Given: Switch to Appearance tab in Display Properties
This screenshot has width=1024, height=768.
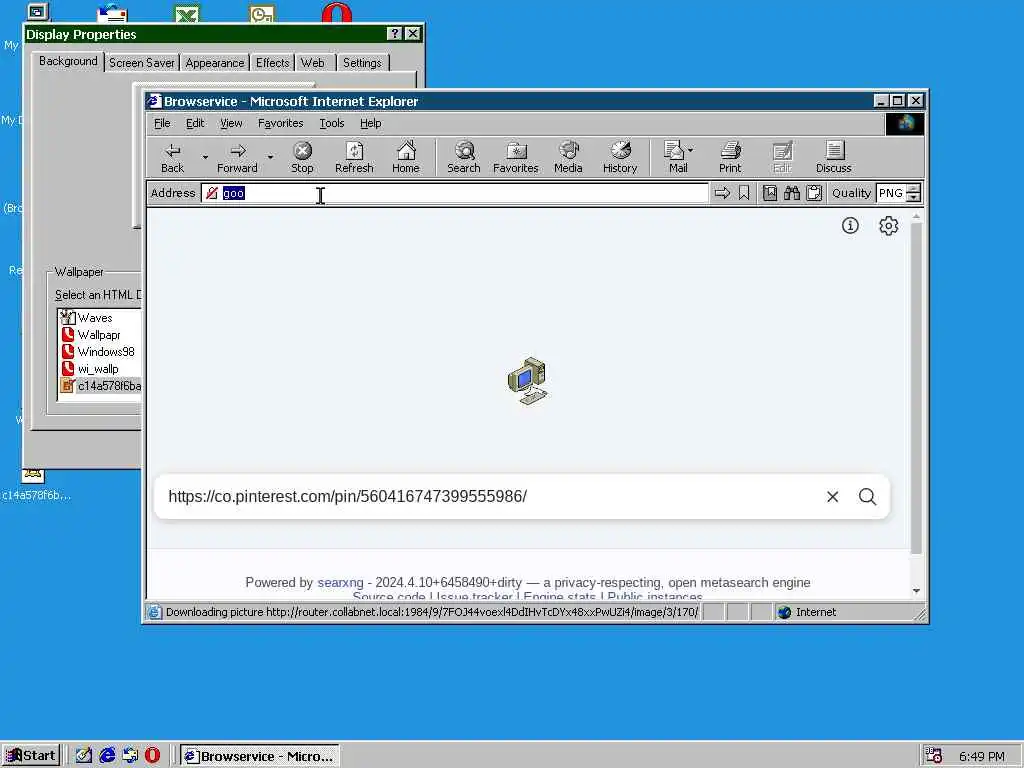Looking at the screenshot, I should tap(215, 63).
